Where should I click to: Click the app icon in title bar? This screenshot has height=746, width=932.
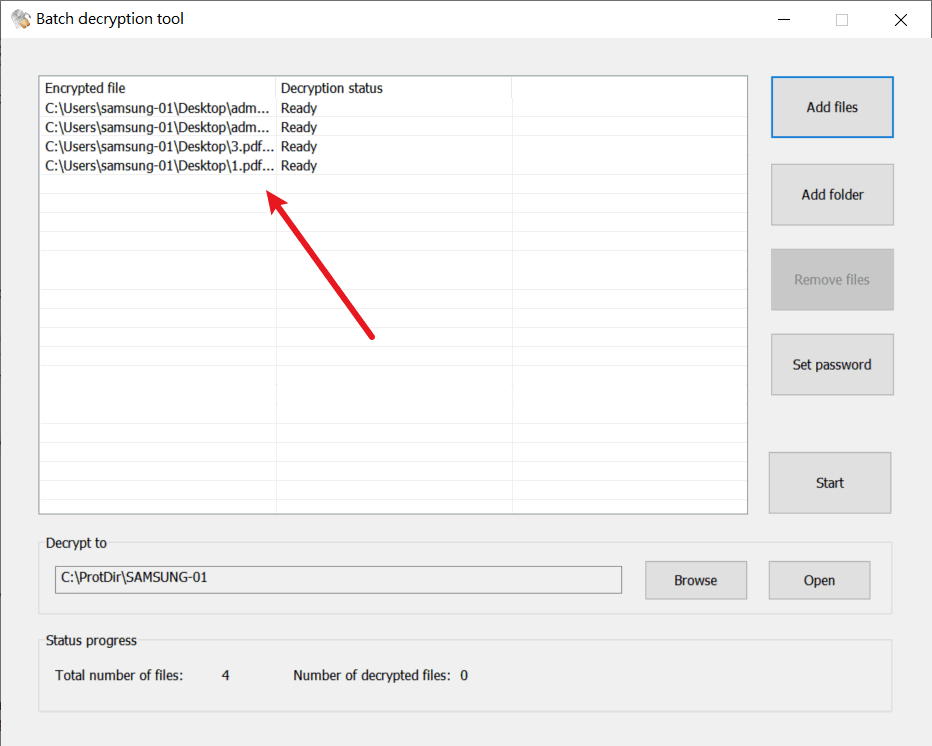(x=20, y=19)
